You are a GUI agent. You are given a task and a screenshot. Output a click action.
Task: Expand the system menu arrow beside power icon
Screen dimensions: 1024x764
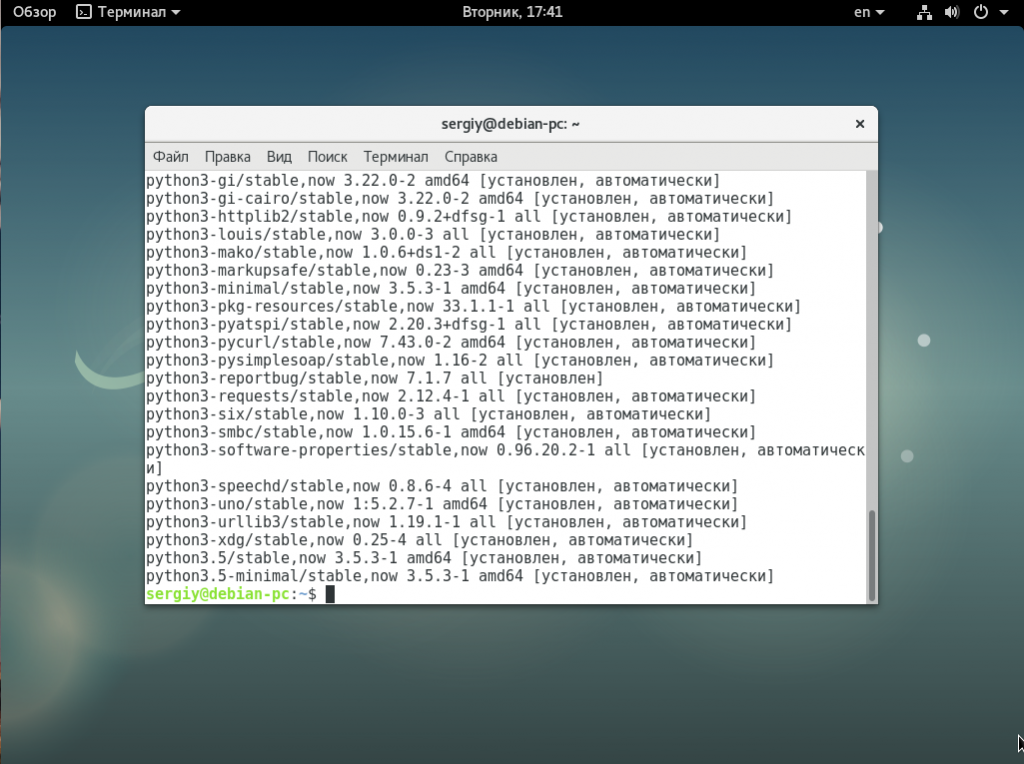click(x=1003, y=13)
